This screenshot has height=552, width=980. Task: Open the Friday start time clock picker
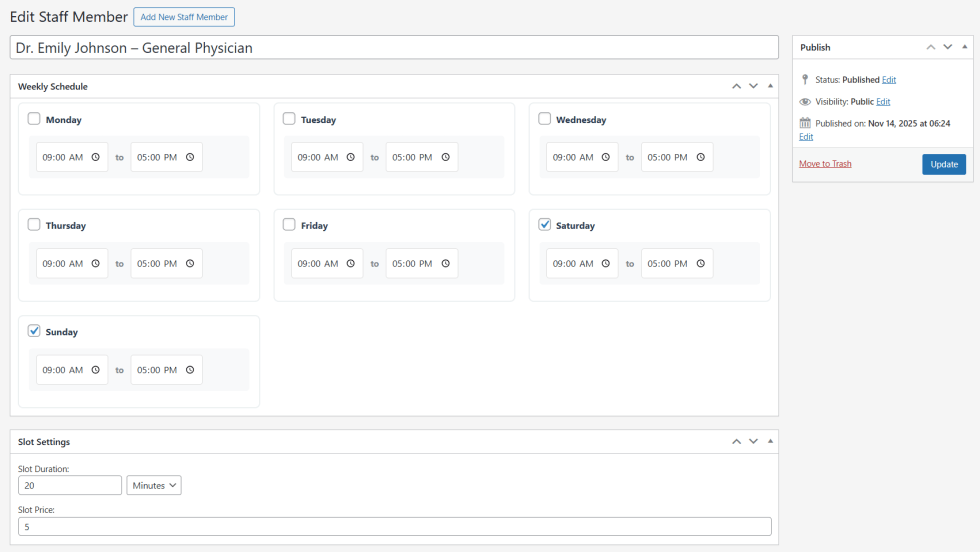click(x=351, y=264)
